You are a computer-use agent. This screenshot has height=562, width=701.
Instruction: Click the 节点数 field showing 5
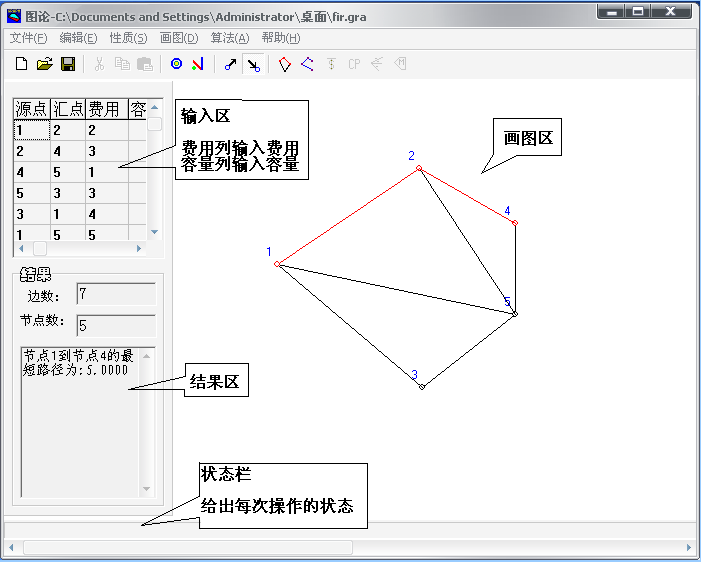tap(116, 325)
